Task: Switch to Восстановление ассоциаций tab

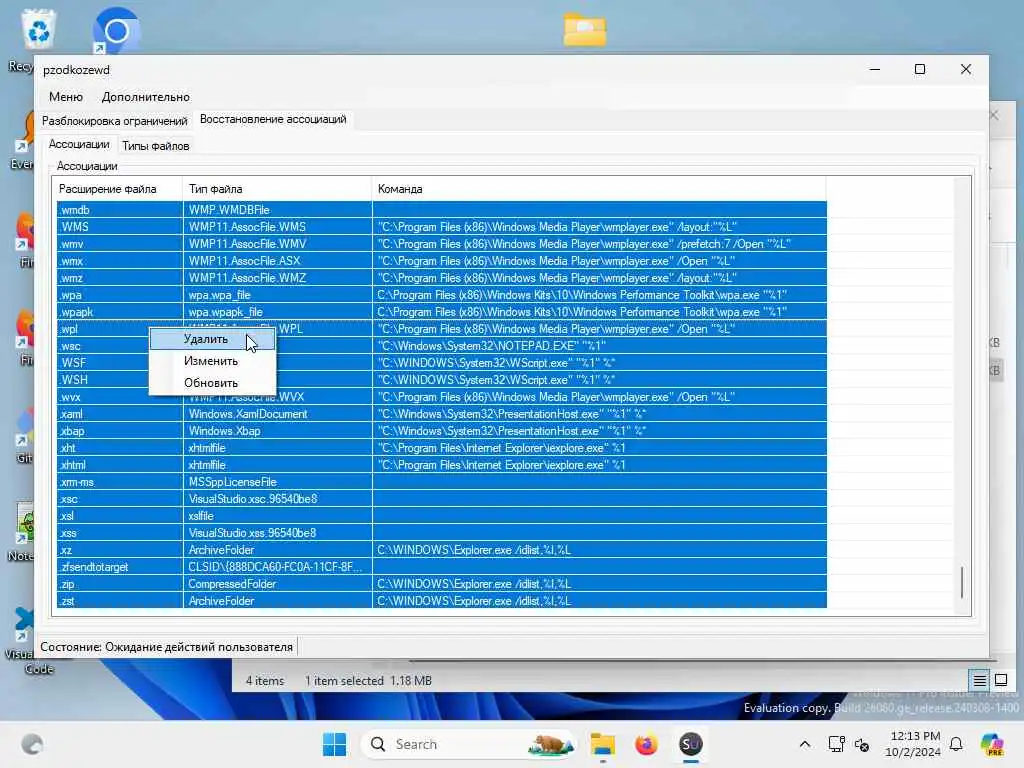Action: point(273,119)
